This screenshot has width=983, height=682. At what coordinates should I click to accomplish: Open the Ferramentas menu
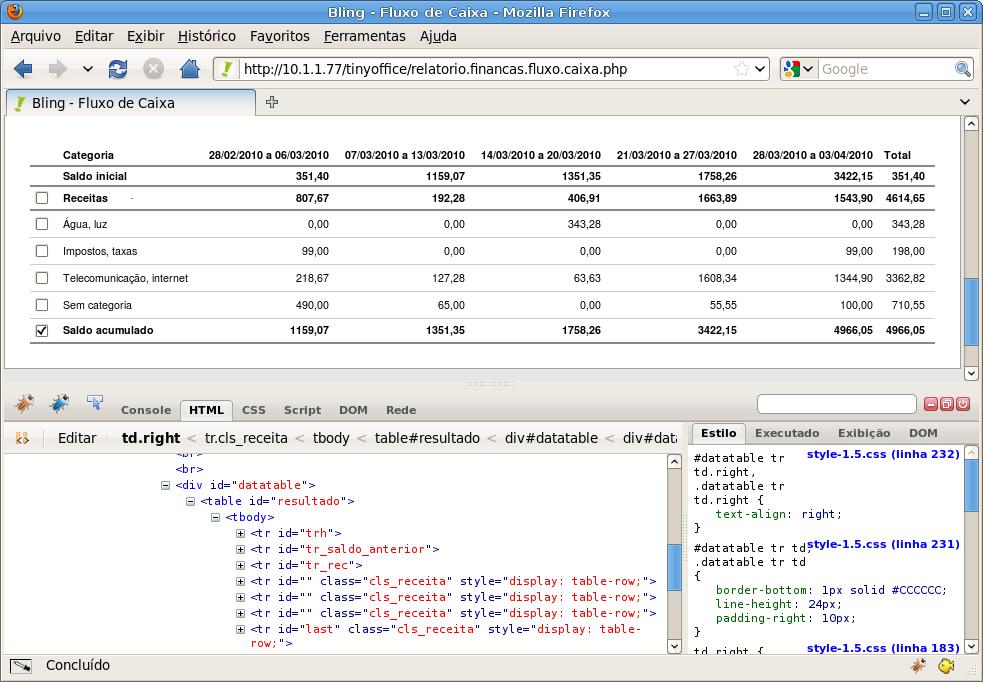[x=364, y=36]
